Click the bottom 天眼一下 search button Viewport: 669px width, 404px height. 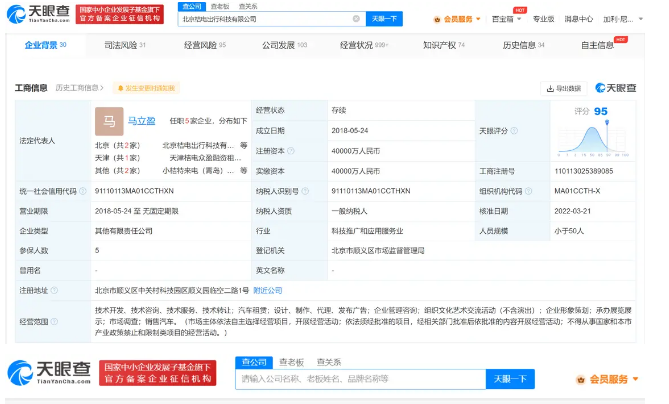coord(510,379)
